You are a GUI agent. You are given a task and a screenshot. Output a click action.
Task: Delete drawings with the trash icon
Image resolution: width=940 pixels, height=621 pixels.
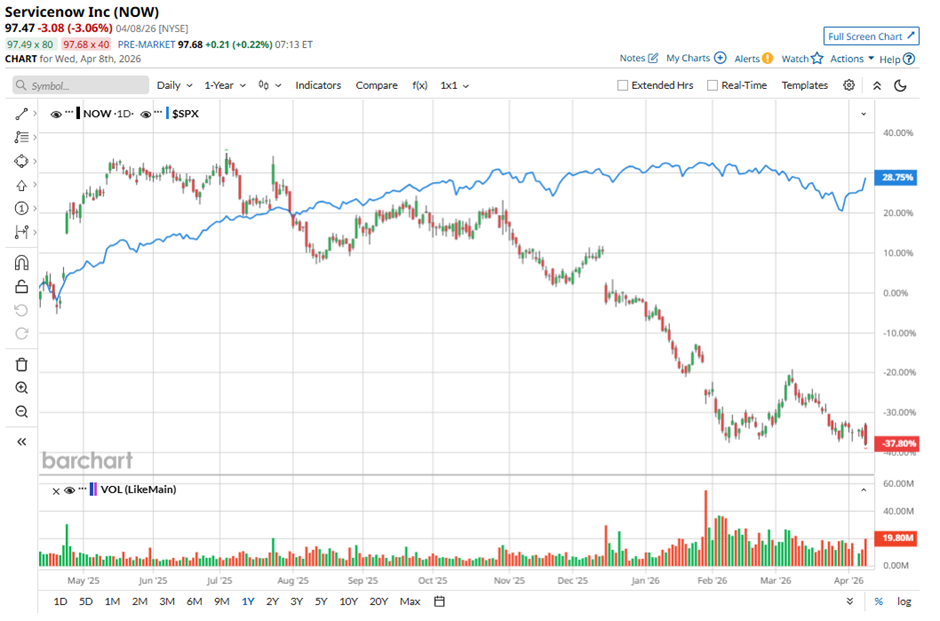pos(22,365)
